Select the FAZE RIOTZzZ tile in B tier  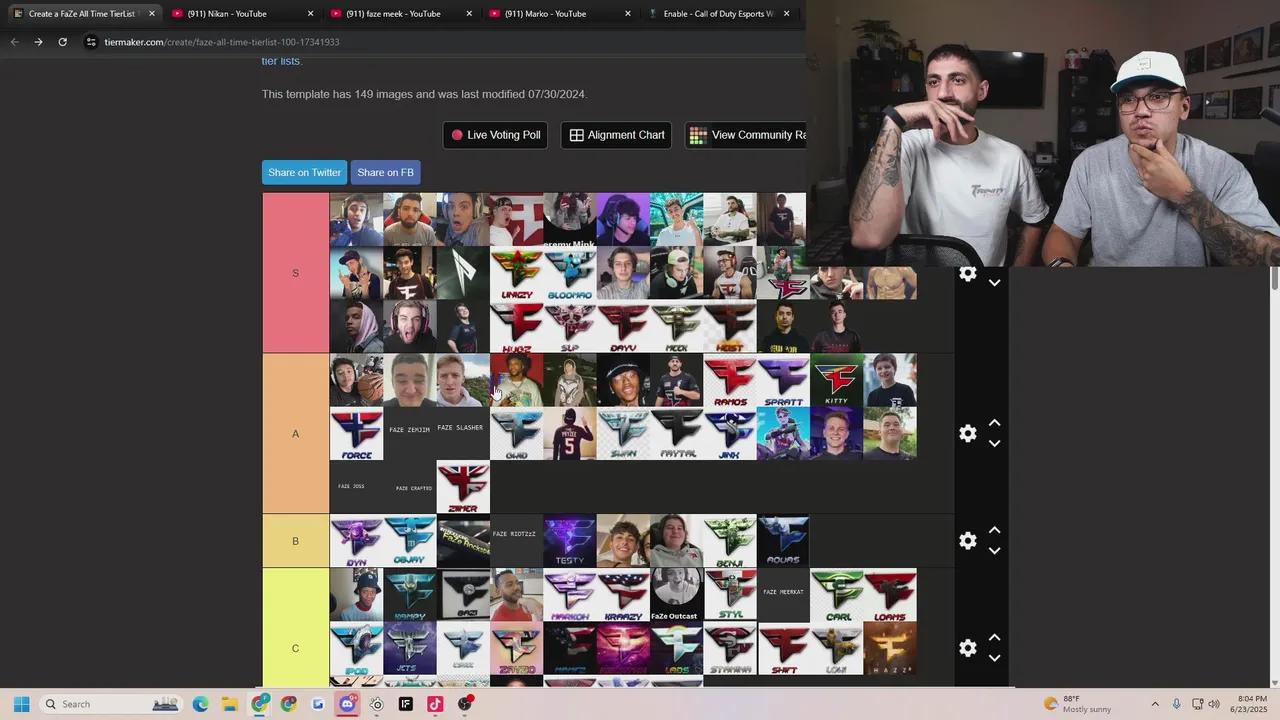tap(516, 541)
